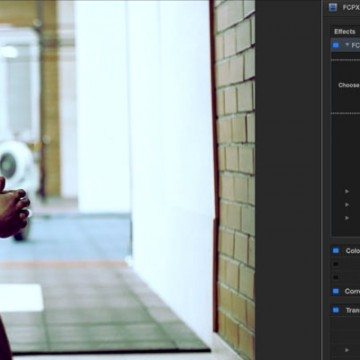Select the highlighted FCPX effect row name

(x=355, y=45)
